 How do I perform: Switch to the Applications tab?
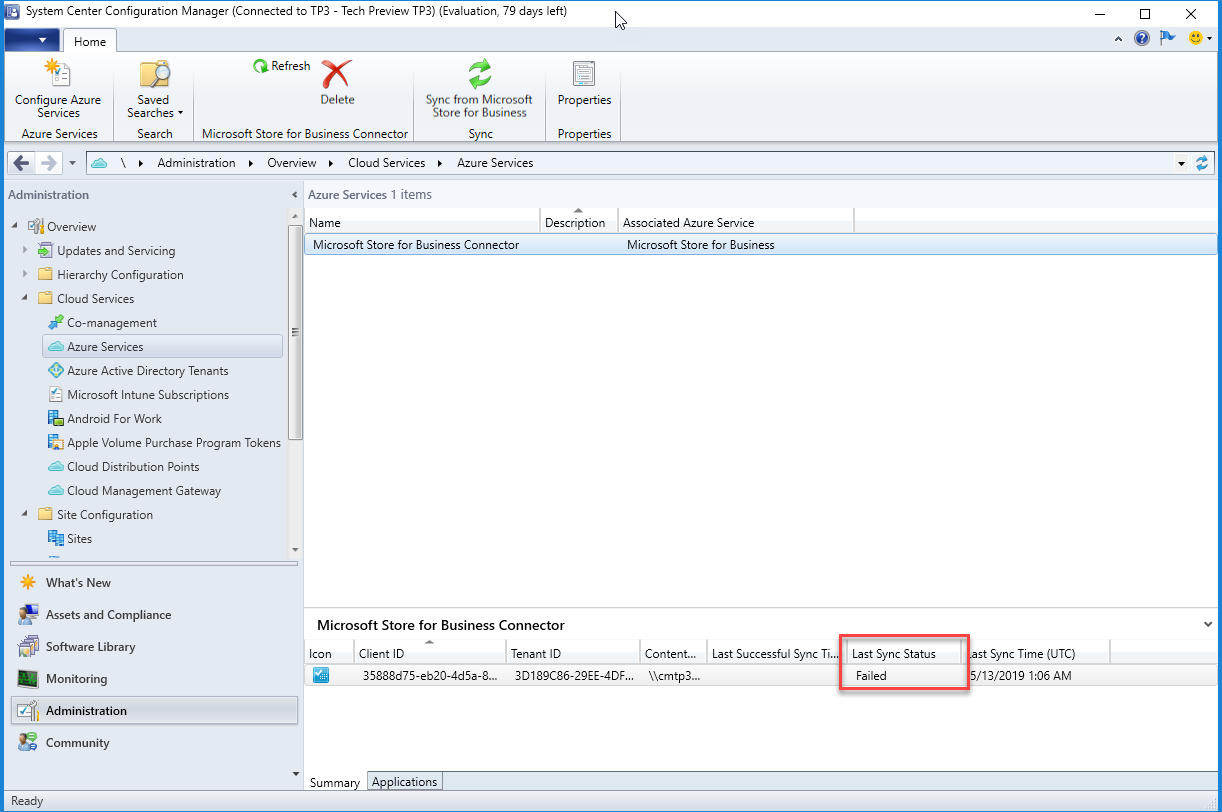click(x=404, y=782)
